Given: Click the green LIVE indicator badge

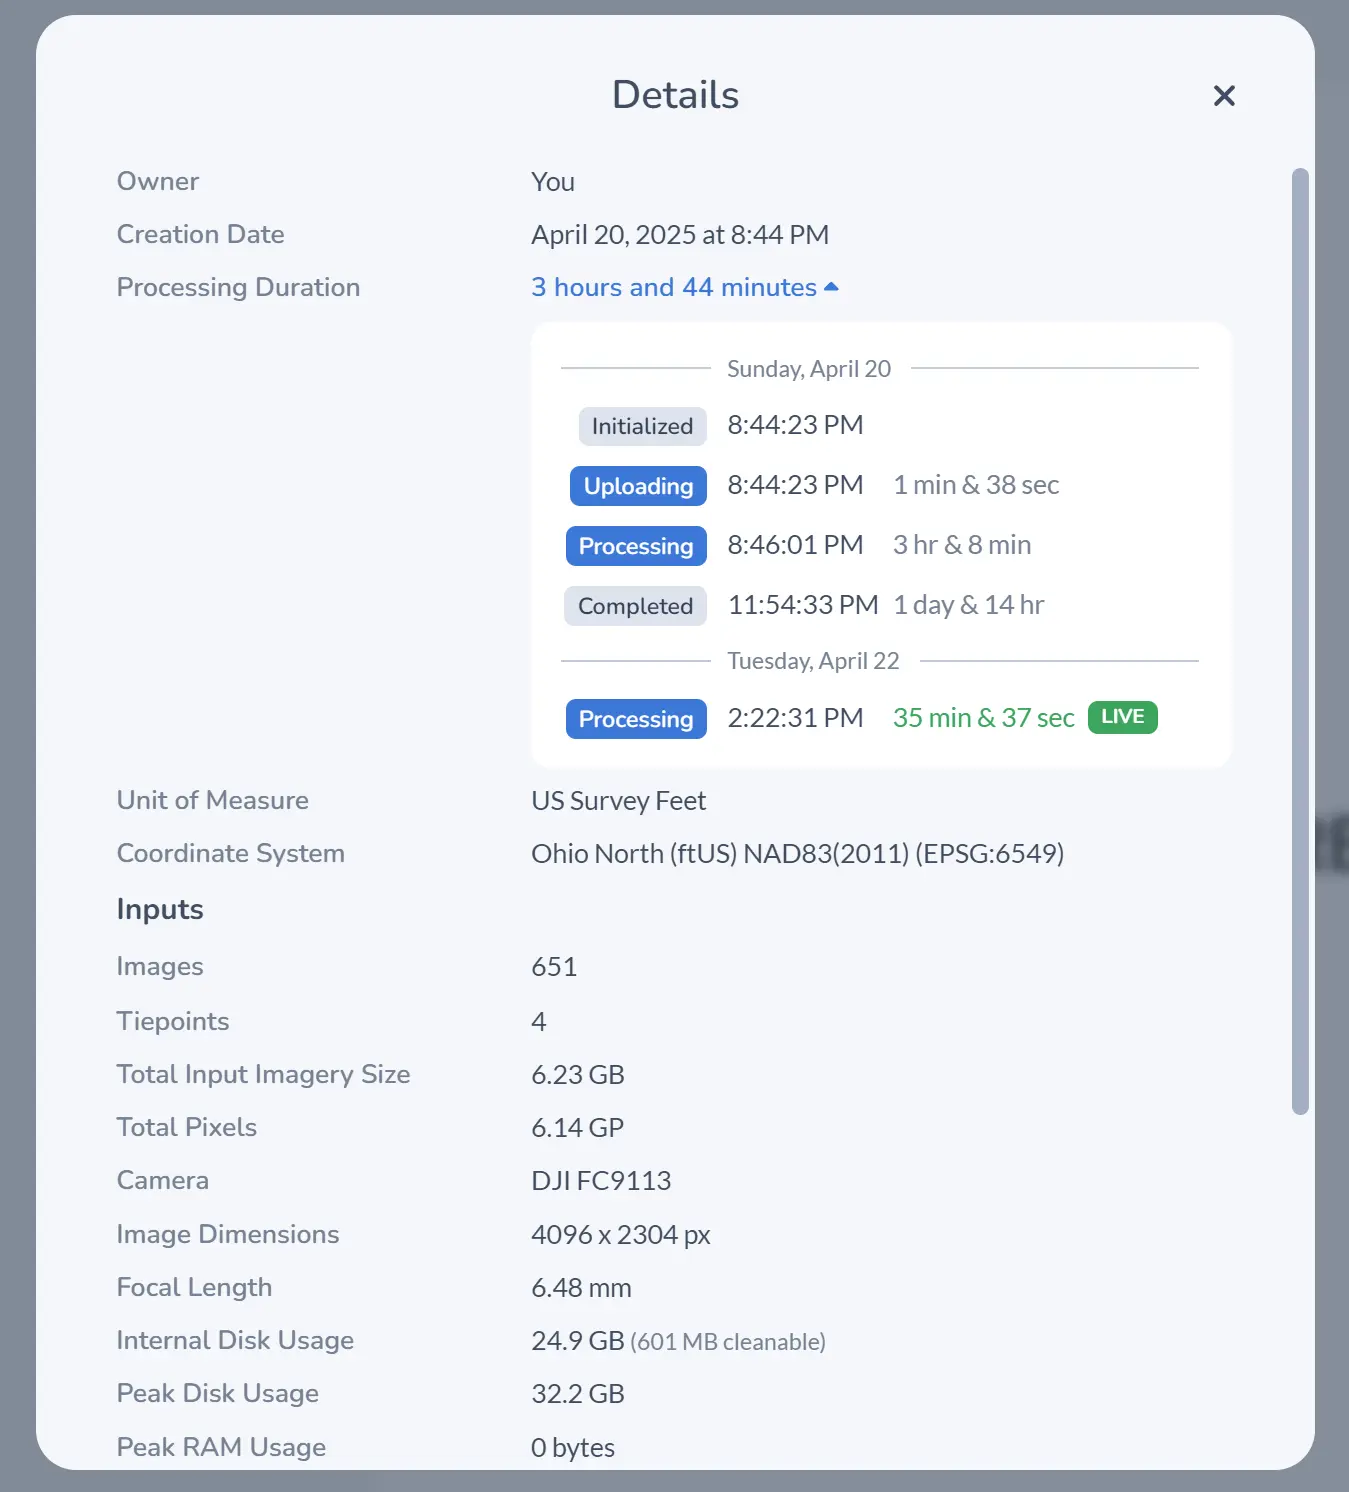Looking at the screenshot, I should [1122, 717].
